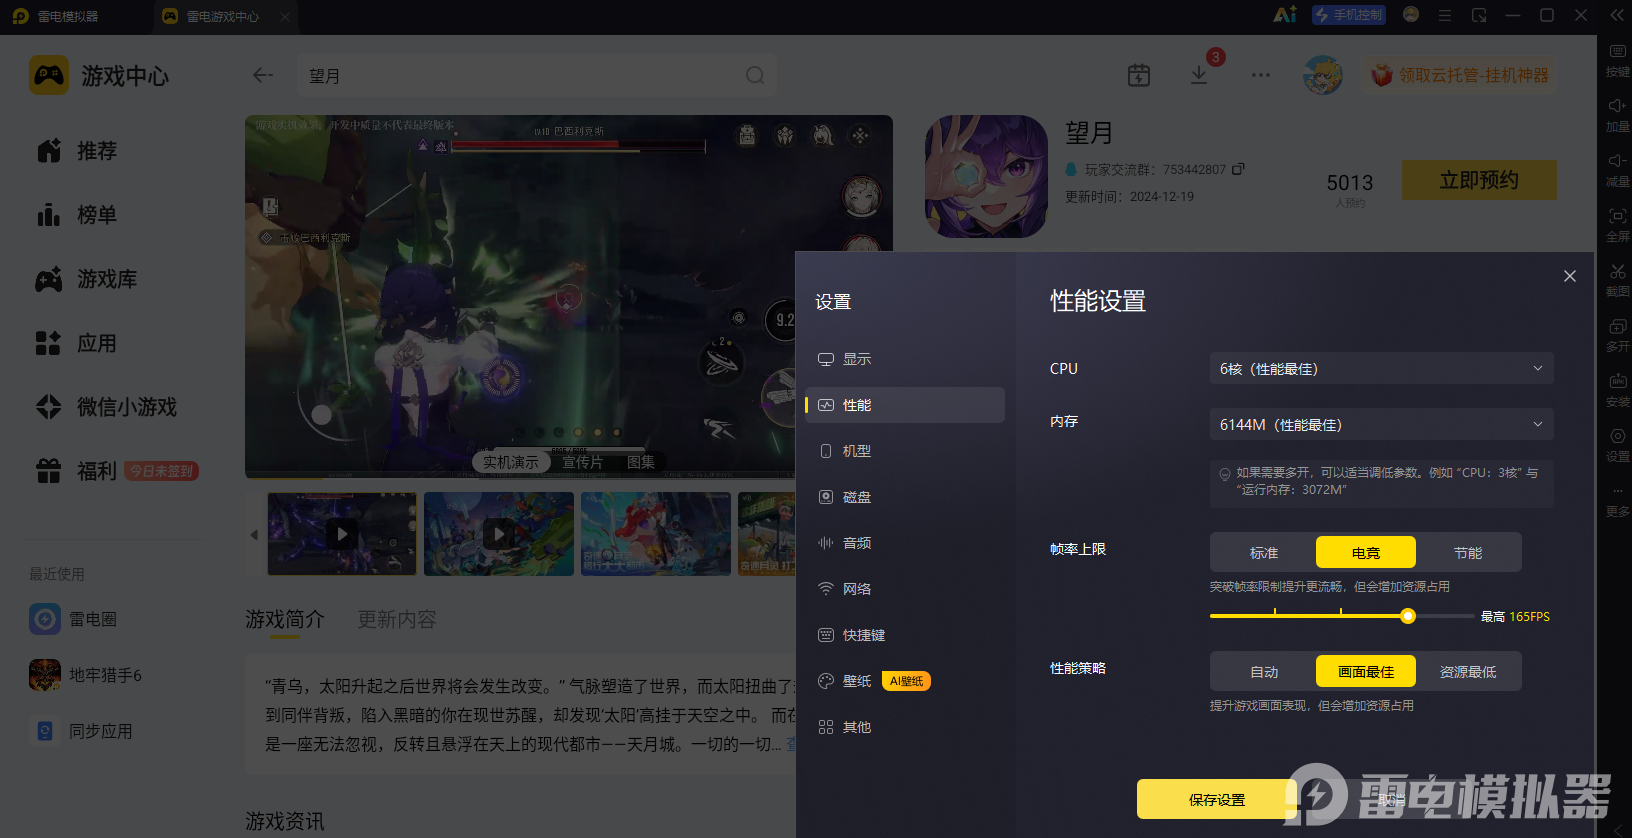1632x838 pixels.
Task: Open 音频 settings category
Action: [x=905, y=543]
